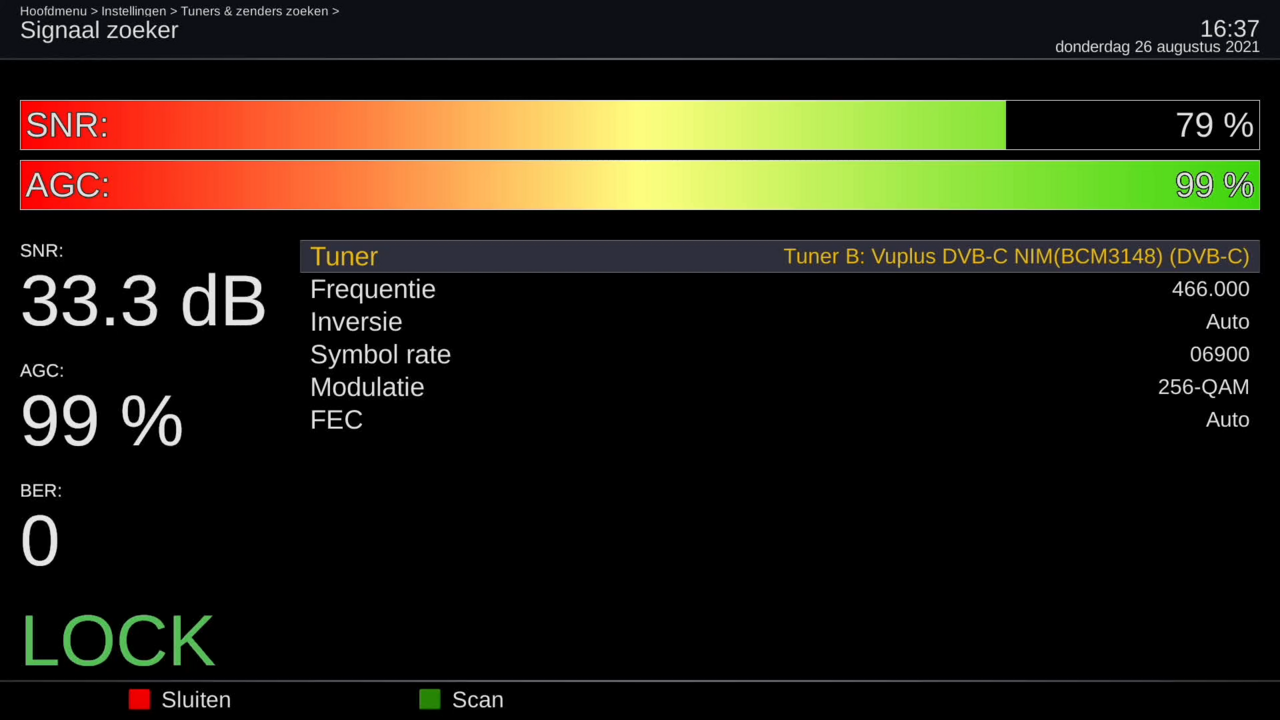Viewport: 1280px width, 720px height.
Task: Click the 16:37 clock display
Action: pos(1229,28)
